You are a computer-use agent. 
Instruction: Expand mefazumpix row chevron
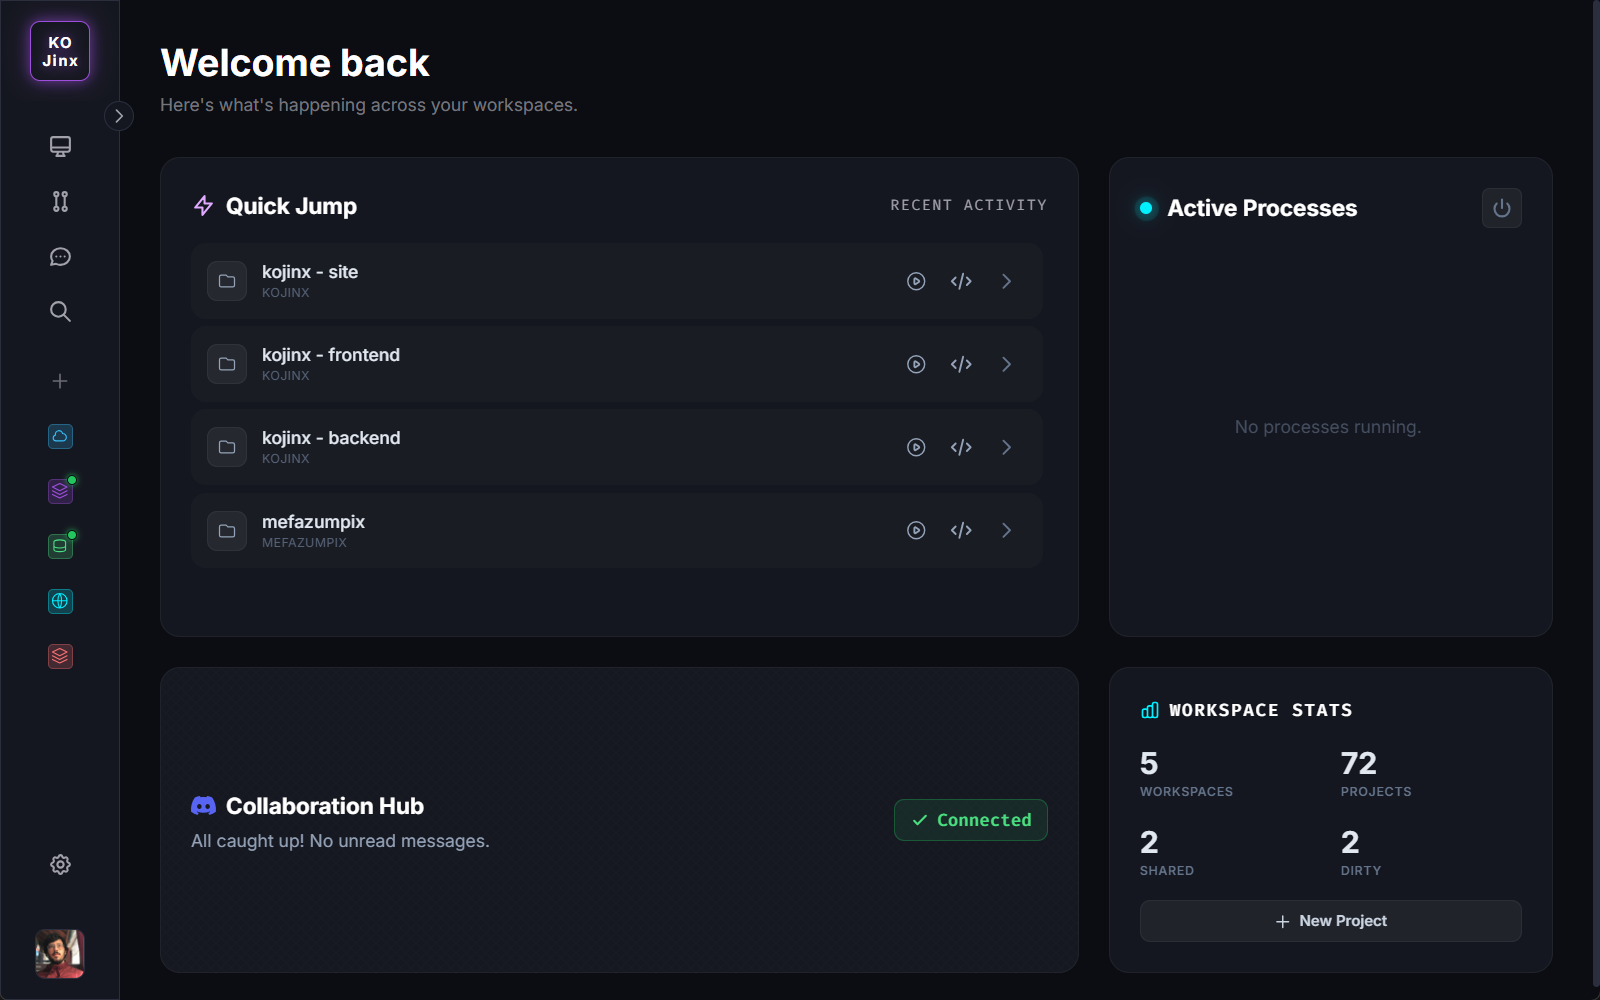[x=1007, y=530]
